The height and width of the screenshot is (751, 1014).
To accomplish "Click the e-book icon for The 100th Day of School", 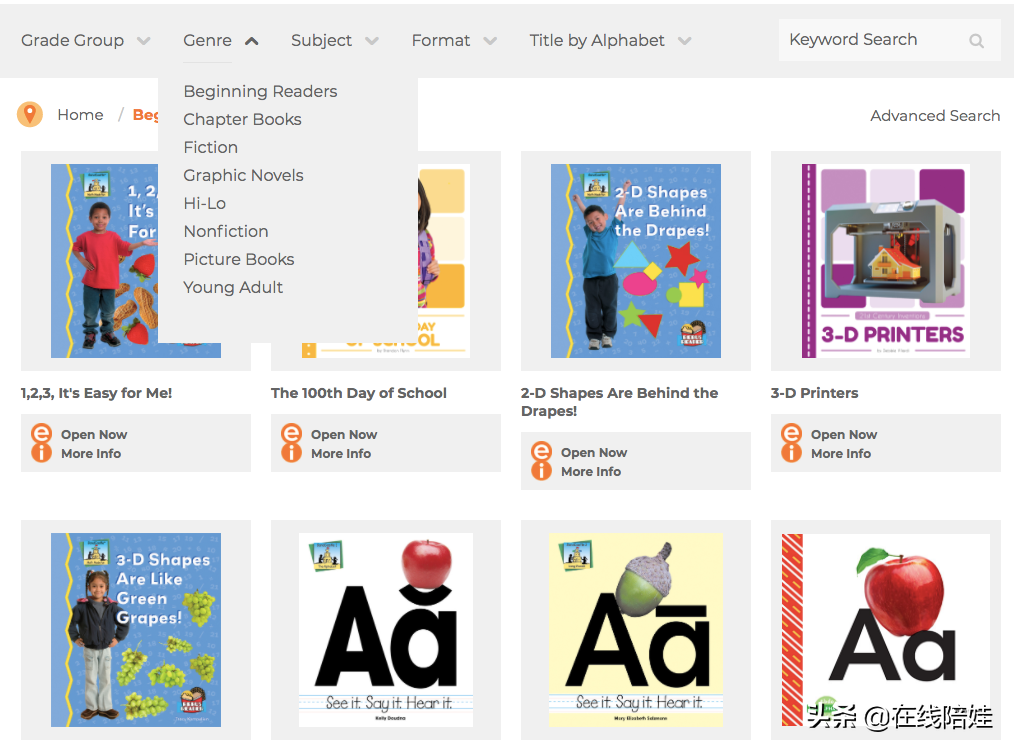I will point(292,433).
